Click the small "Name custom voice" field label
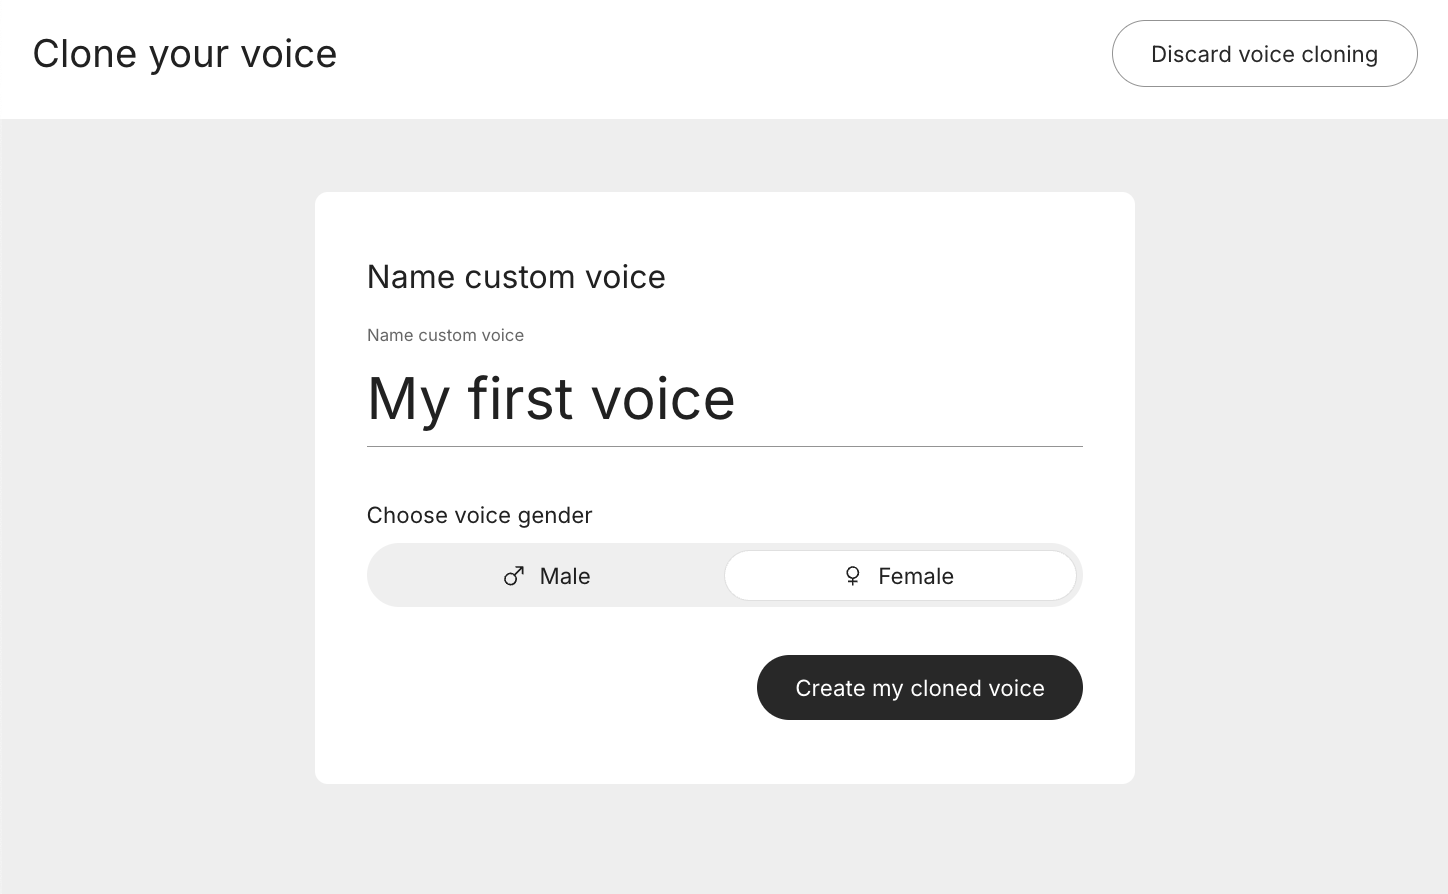This screenshot has width=1448, height=894. pos(445,335)
